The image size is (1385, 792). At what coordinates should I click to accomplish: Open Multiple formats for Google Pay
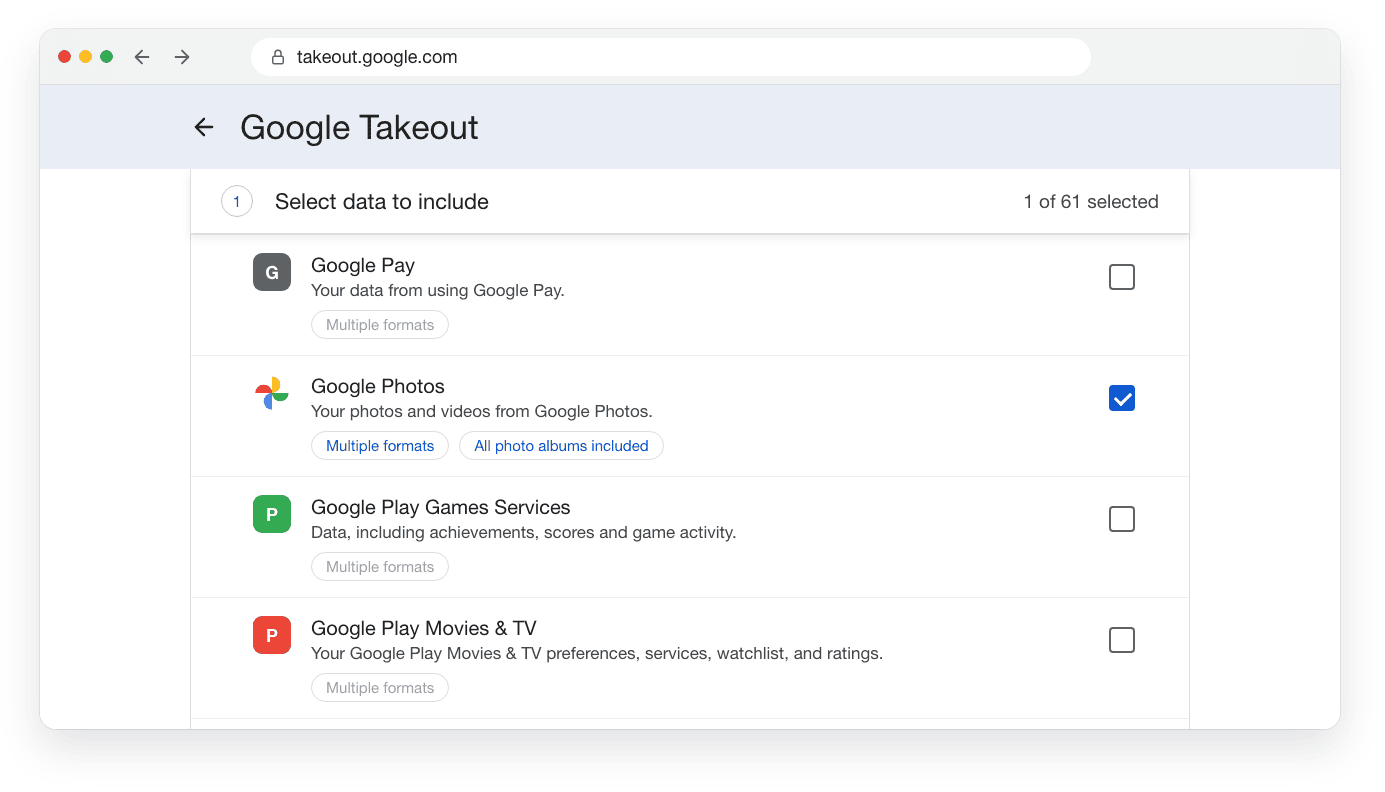pyautogui.click(x=380, y=325)
